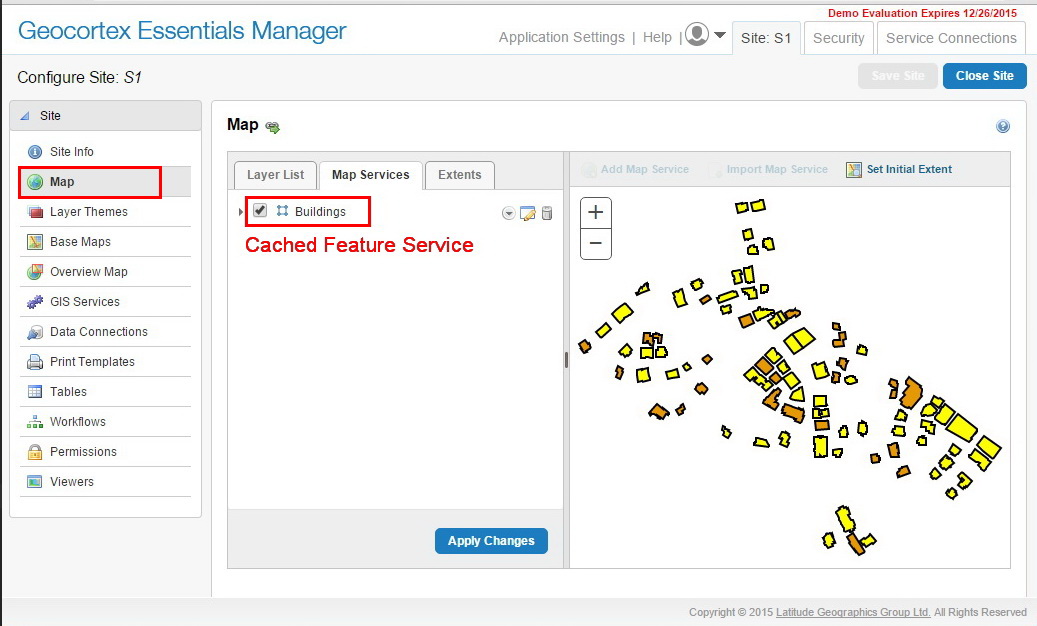Delete the Buildings map service
This screenshot has height=626, width=1037.
click(547, 213)
